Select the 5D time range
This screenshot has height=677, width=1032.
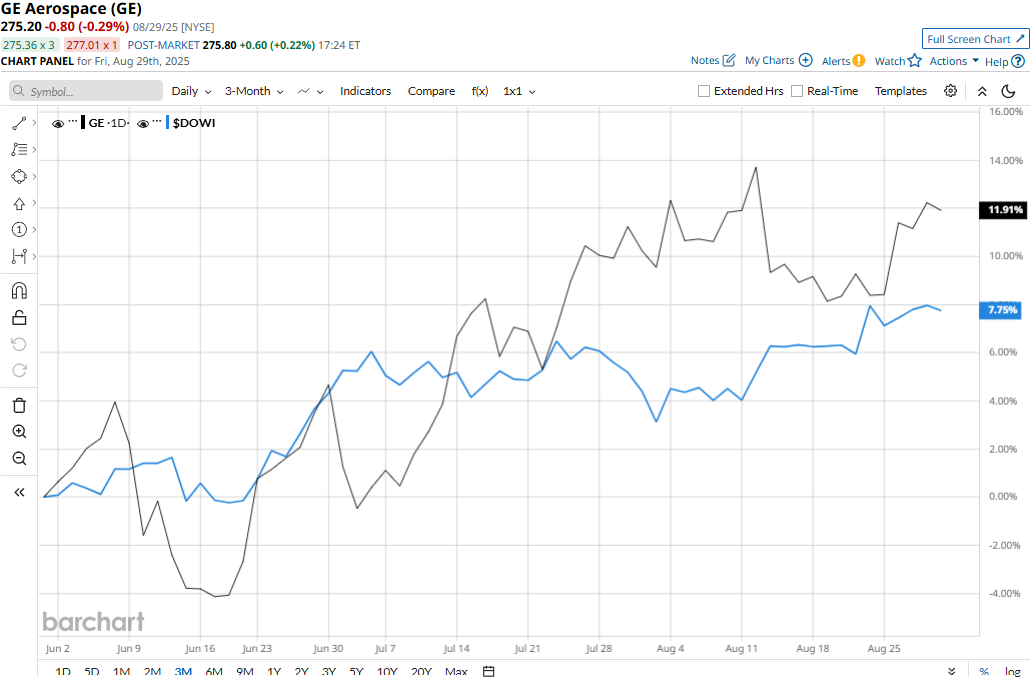tap(91, 671)
